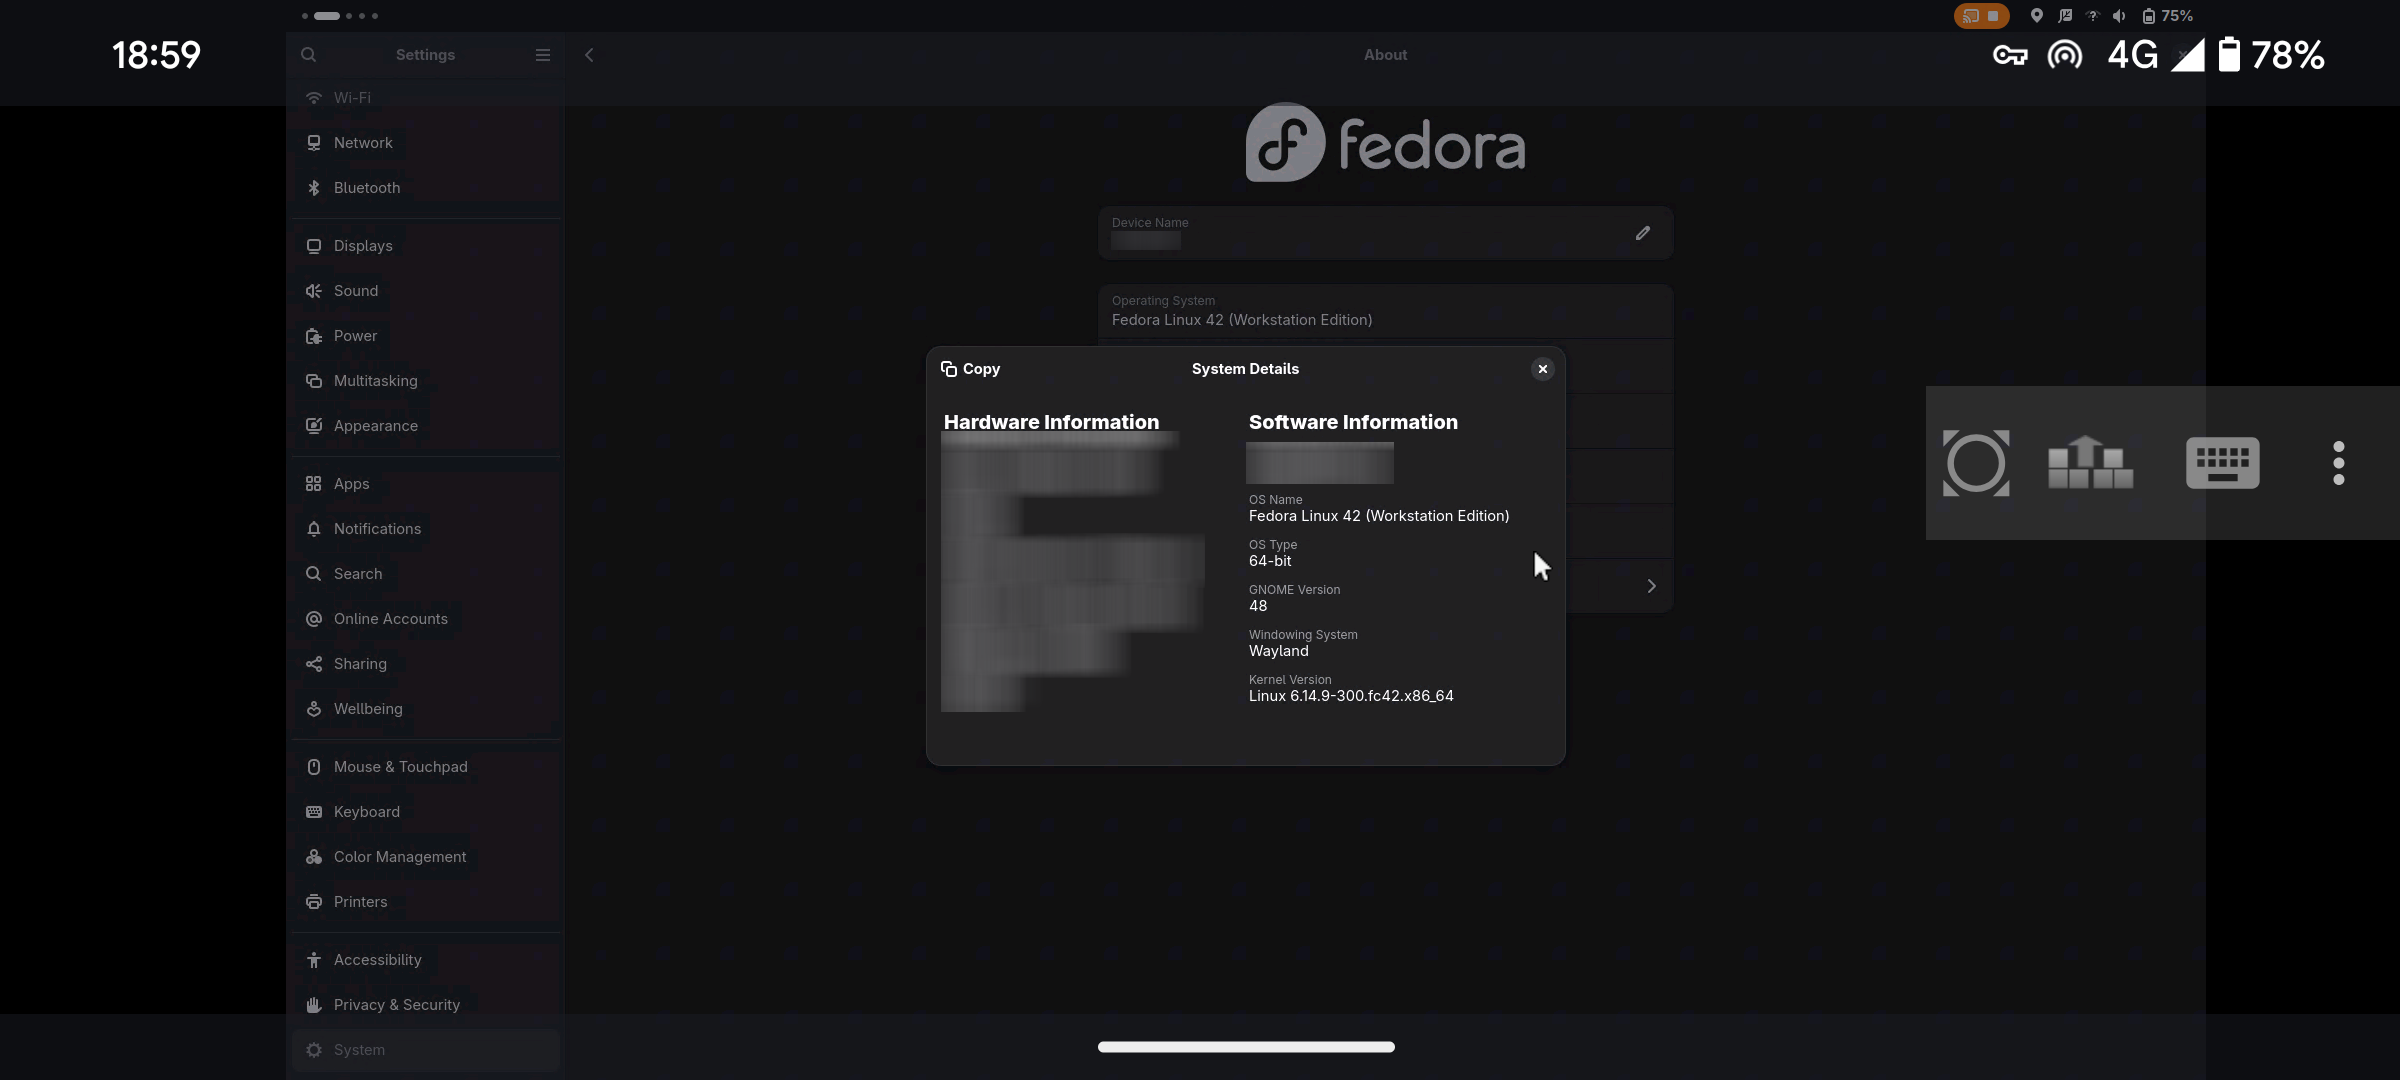The width and height of the screenshot is (2400, 1080).
Task: Tap the blocks icon in the floating overlay
Action: pos(2091,463)
